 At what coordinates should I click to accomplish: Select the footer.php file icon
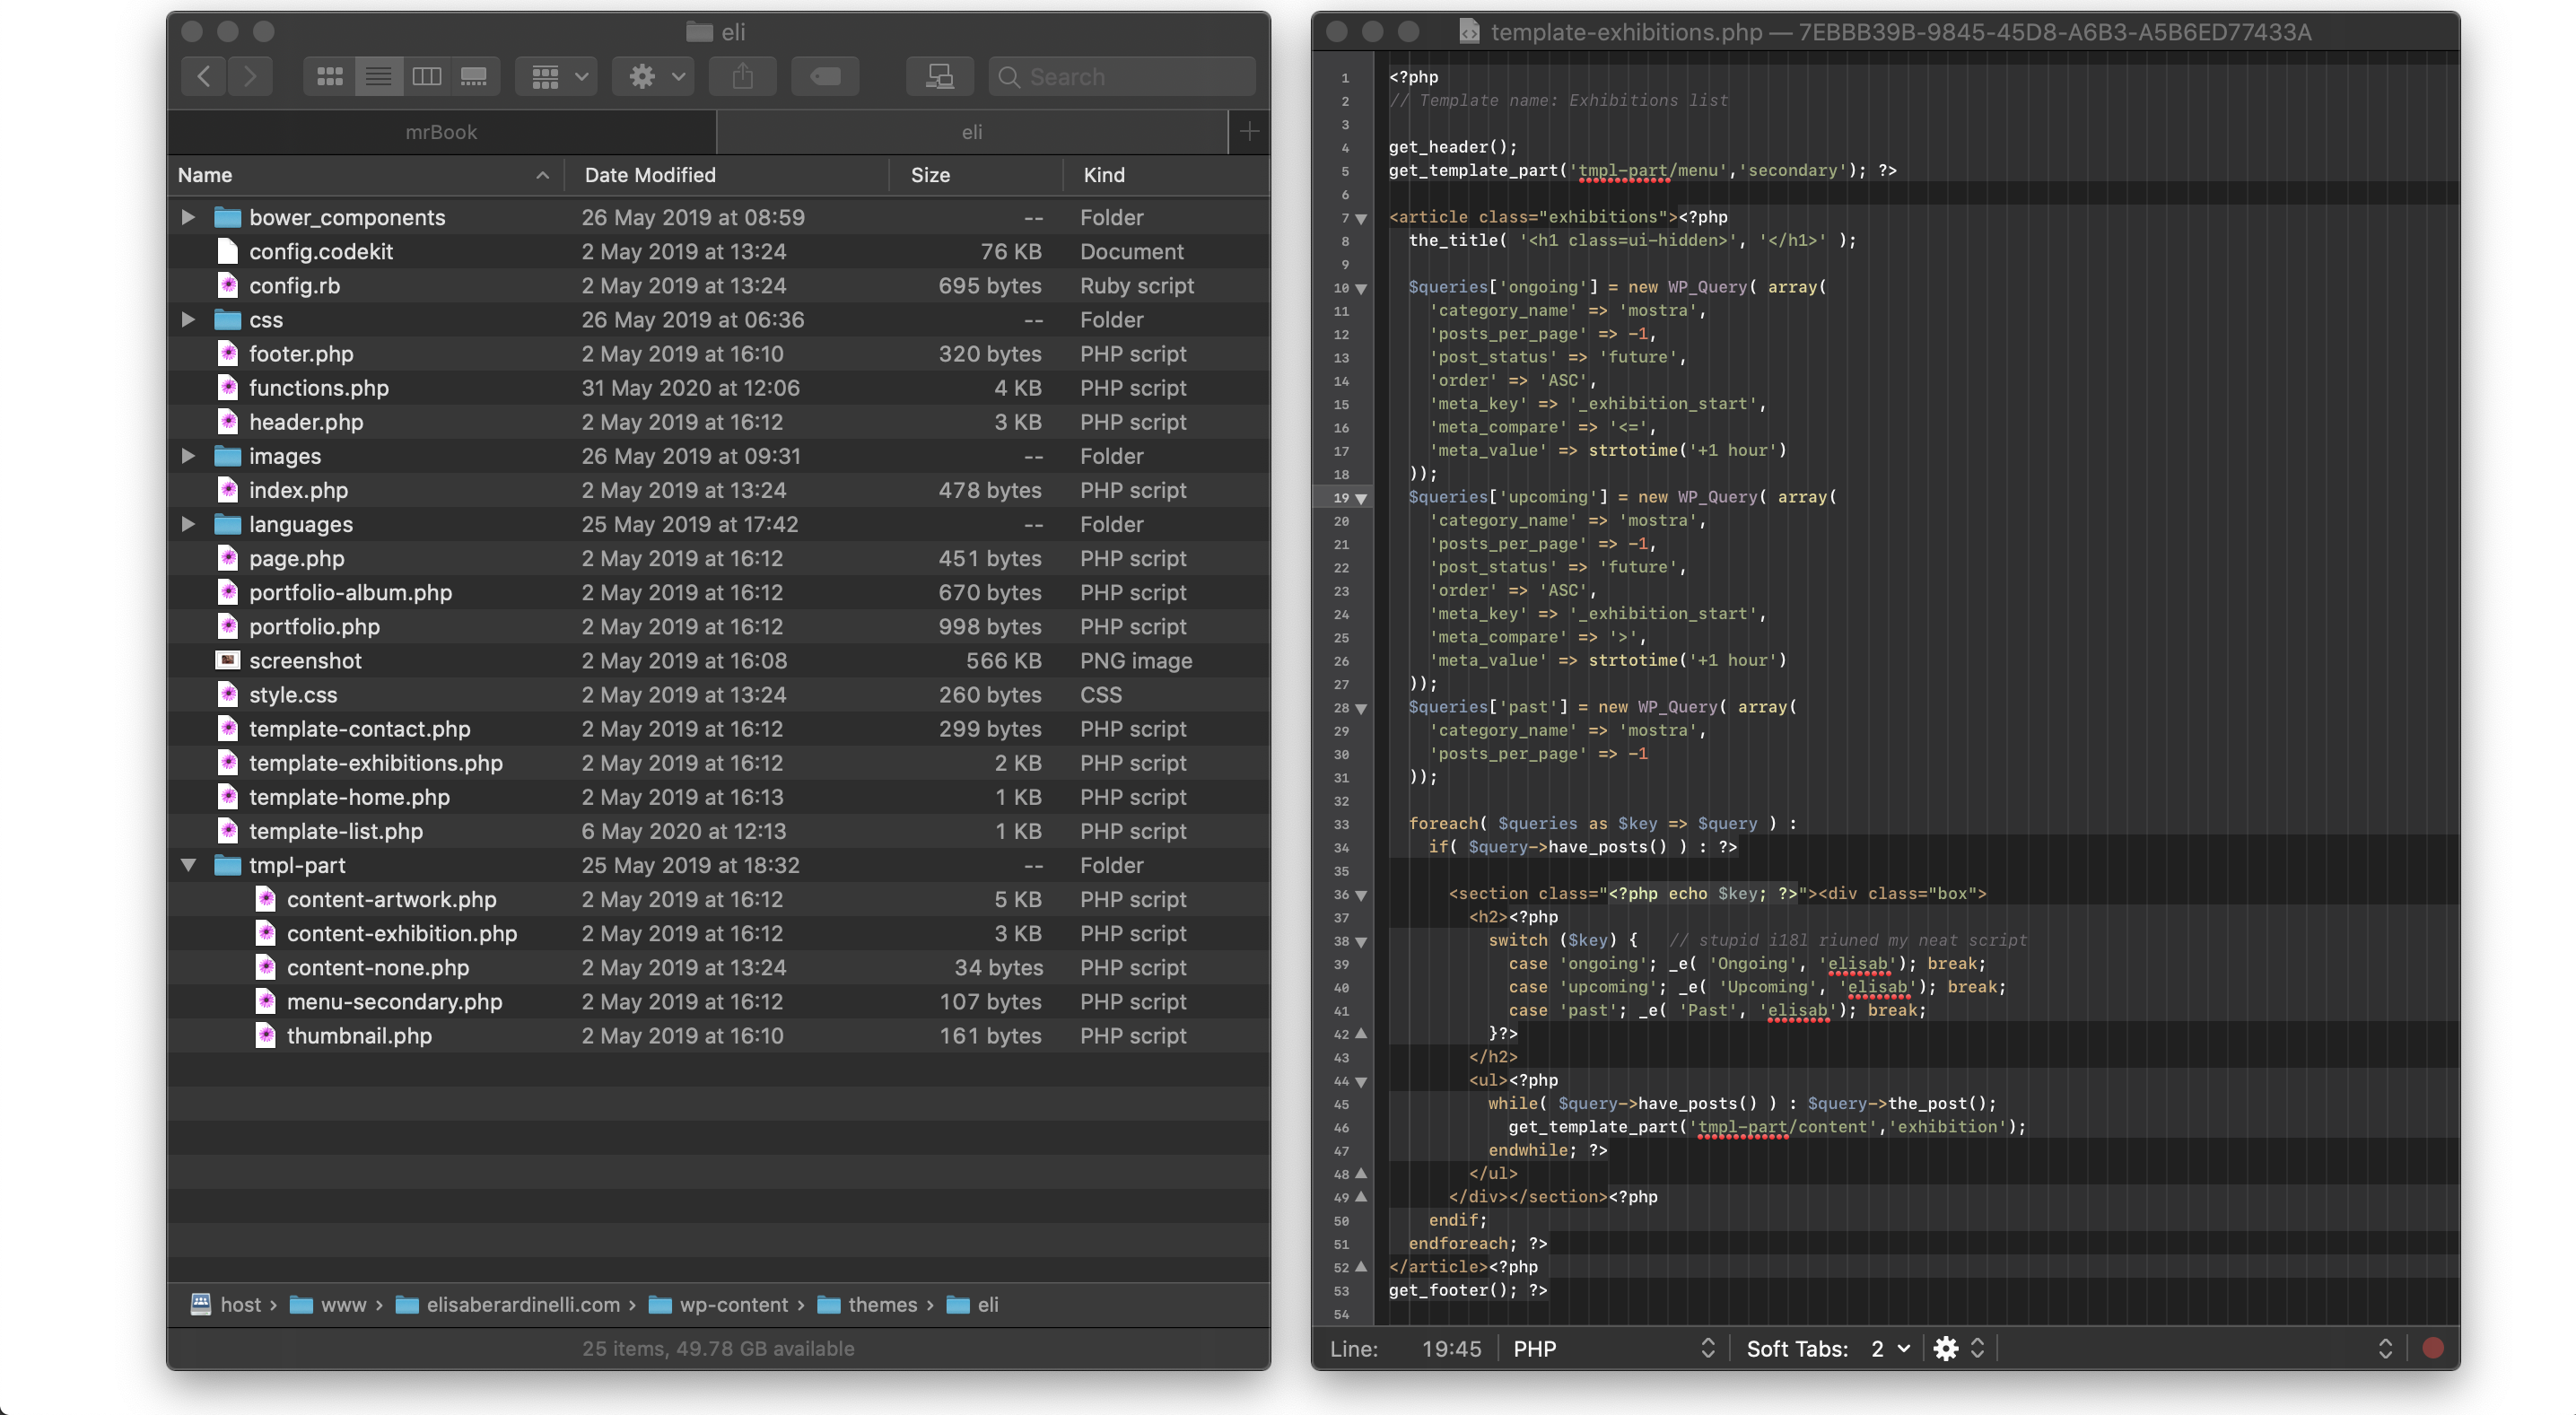pos(228,353)
